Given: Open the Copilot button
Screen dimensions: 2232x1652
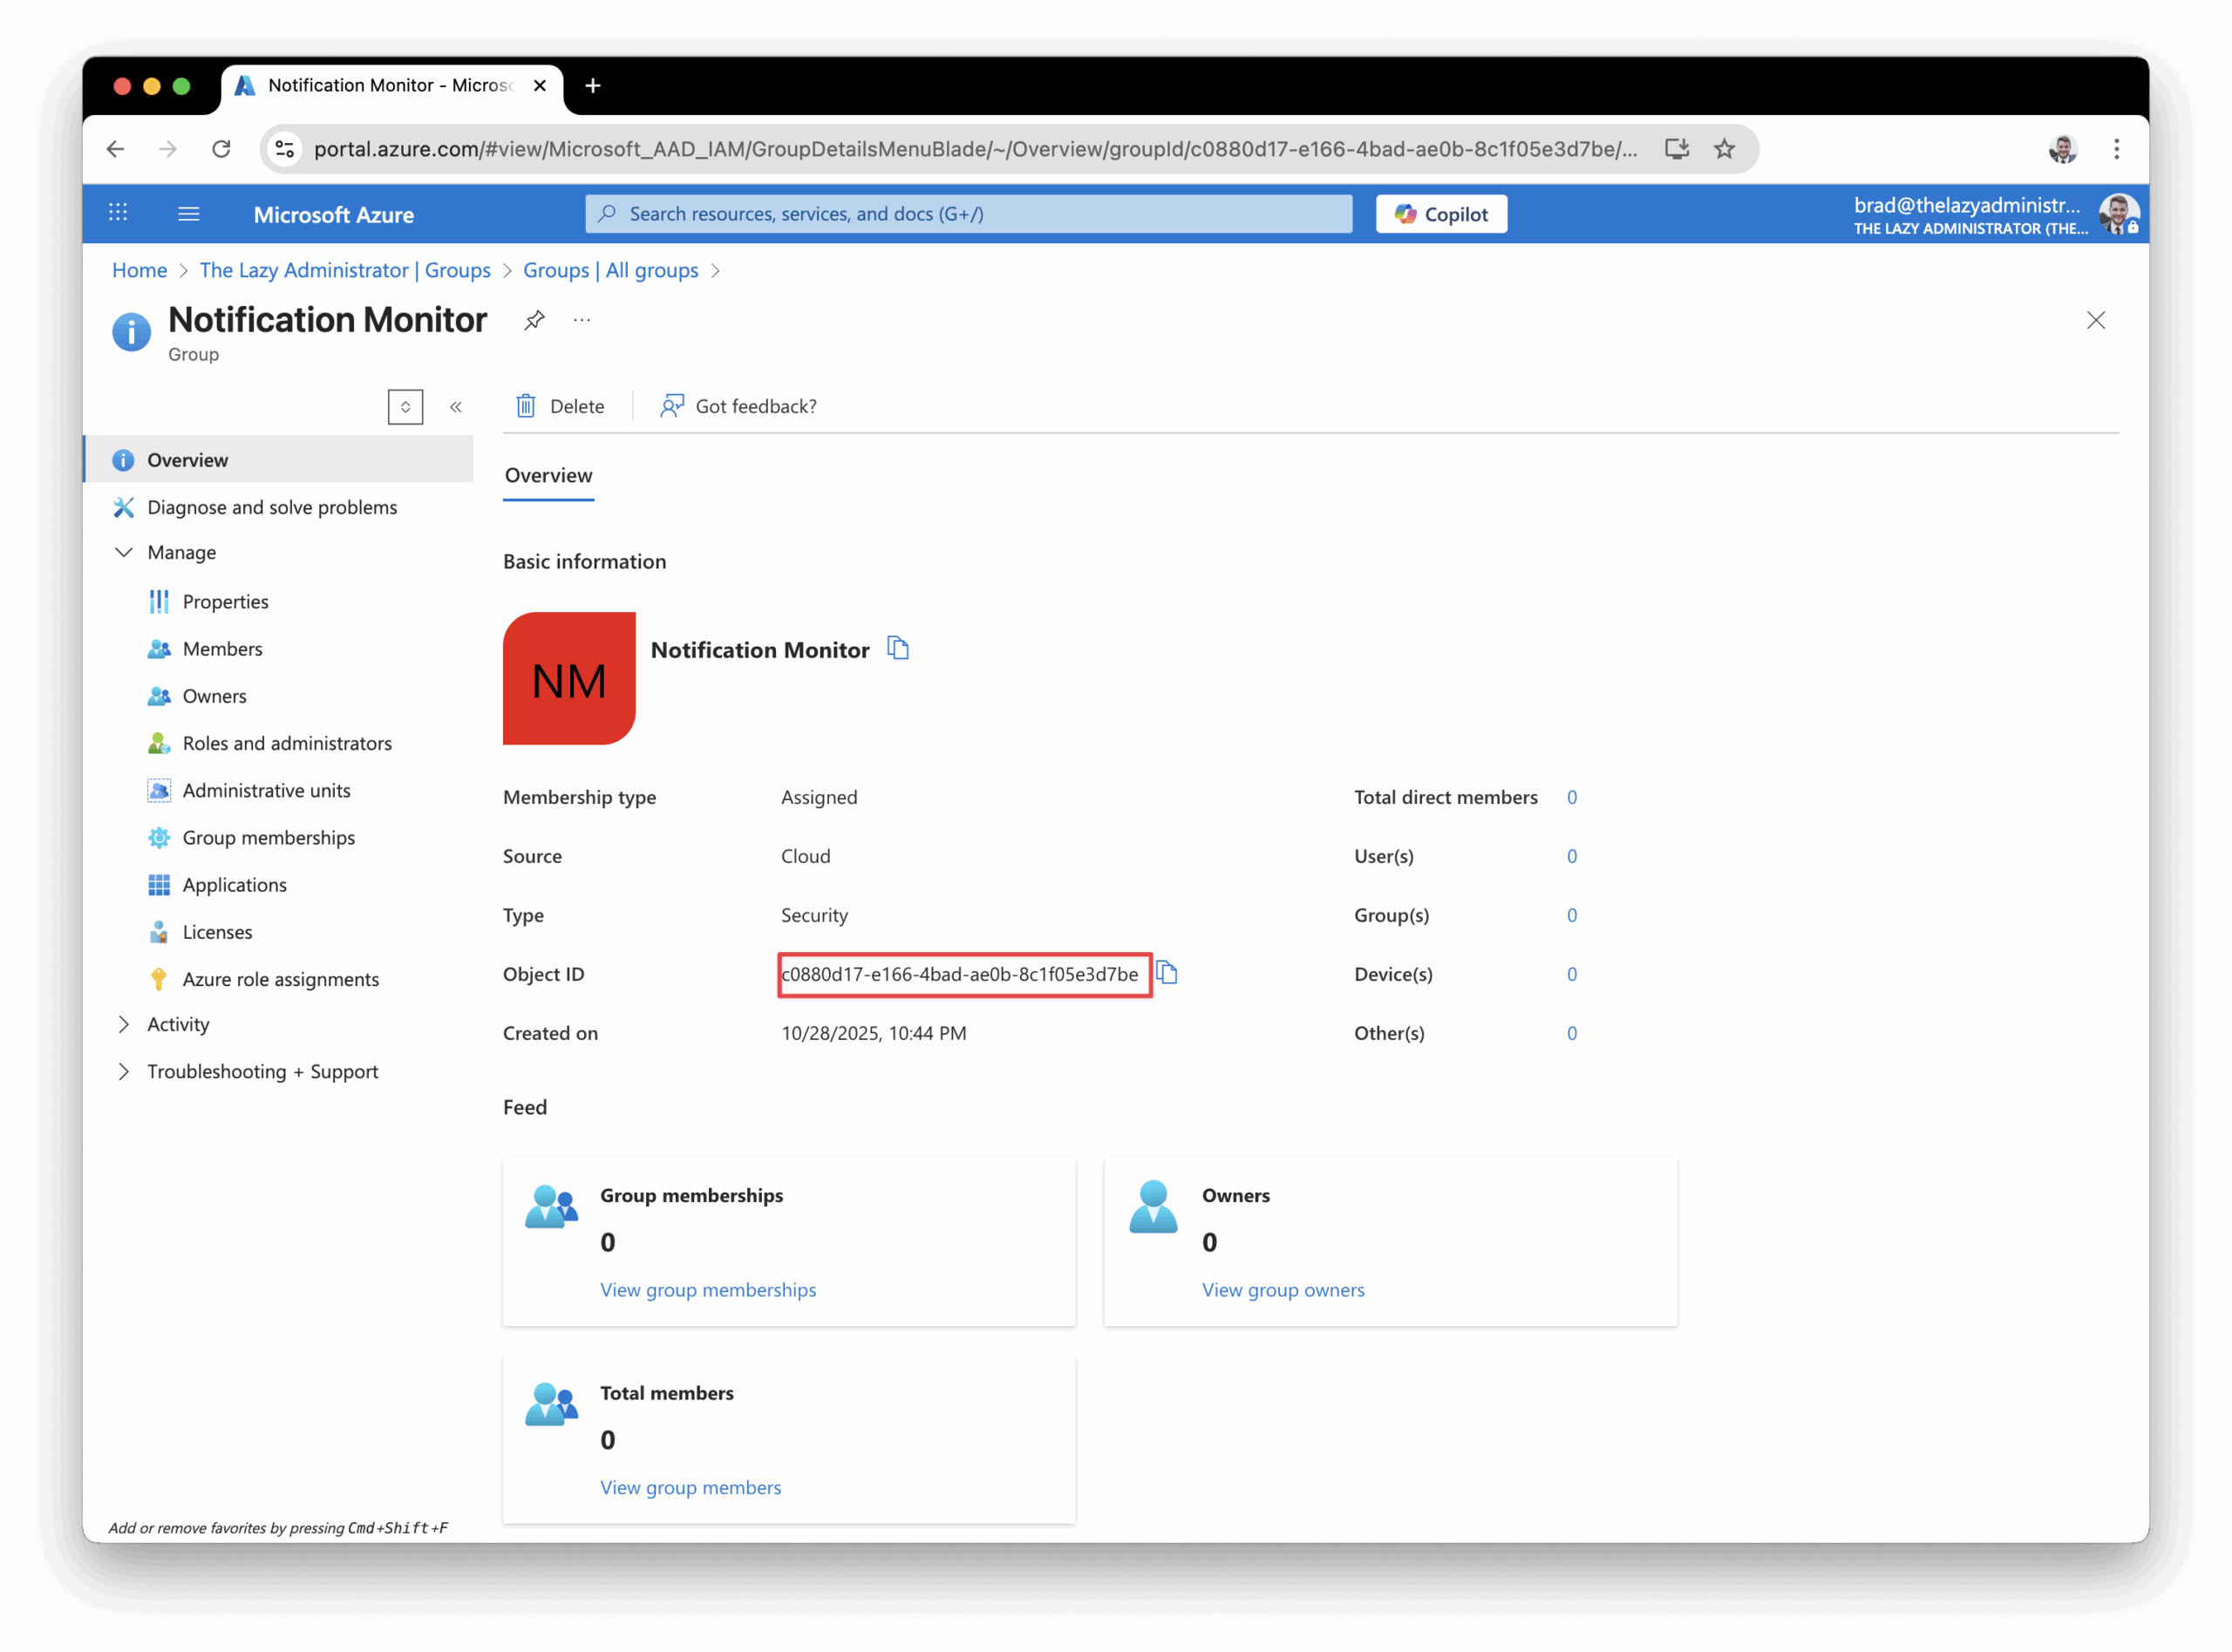Looking at the screenshot, I should coord(1441,214).
